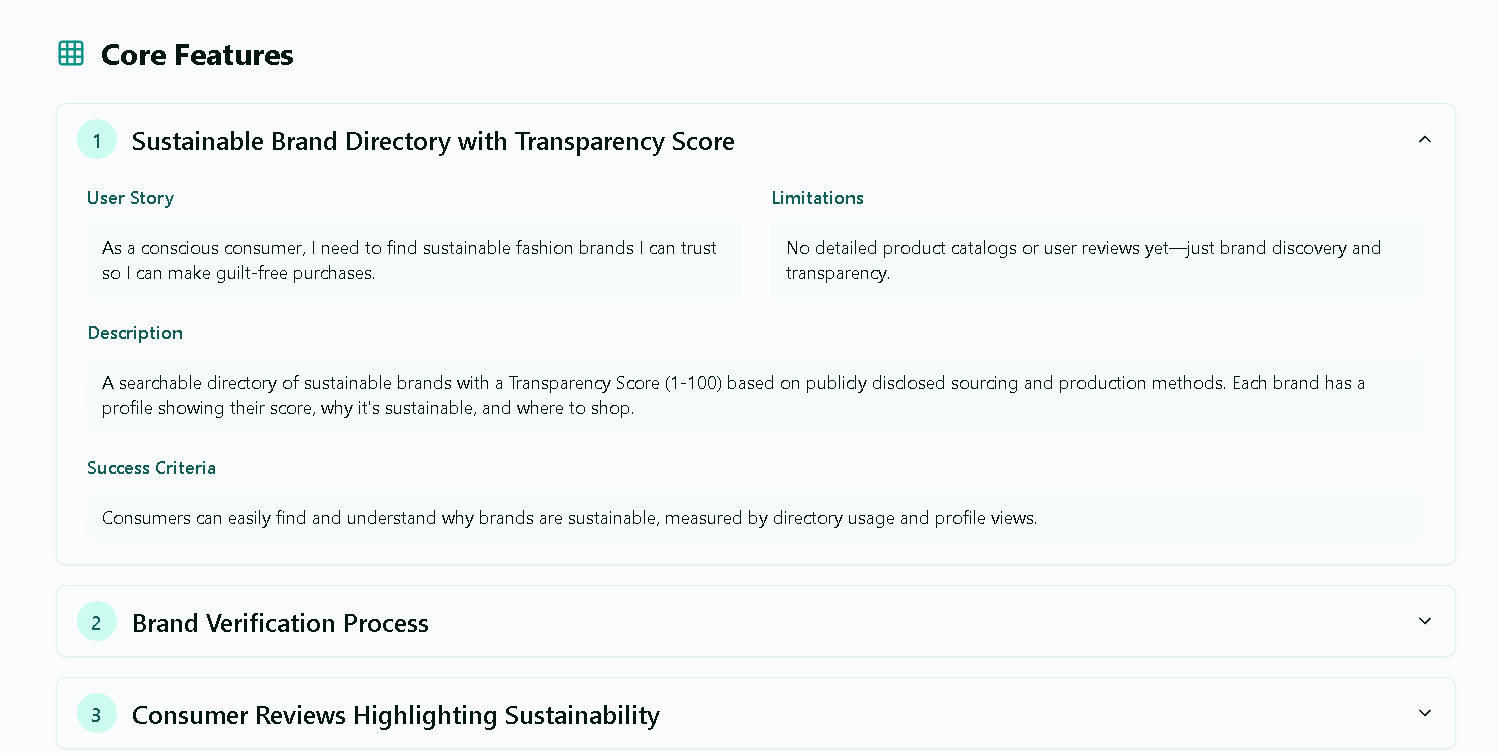1498x753 pixels.
Task: Expand Brand Verification Process with its chevron
Action: tap(1425, 622)
